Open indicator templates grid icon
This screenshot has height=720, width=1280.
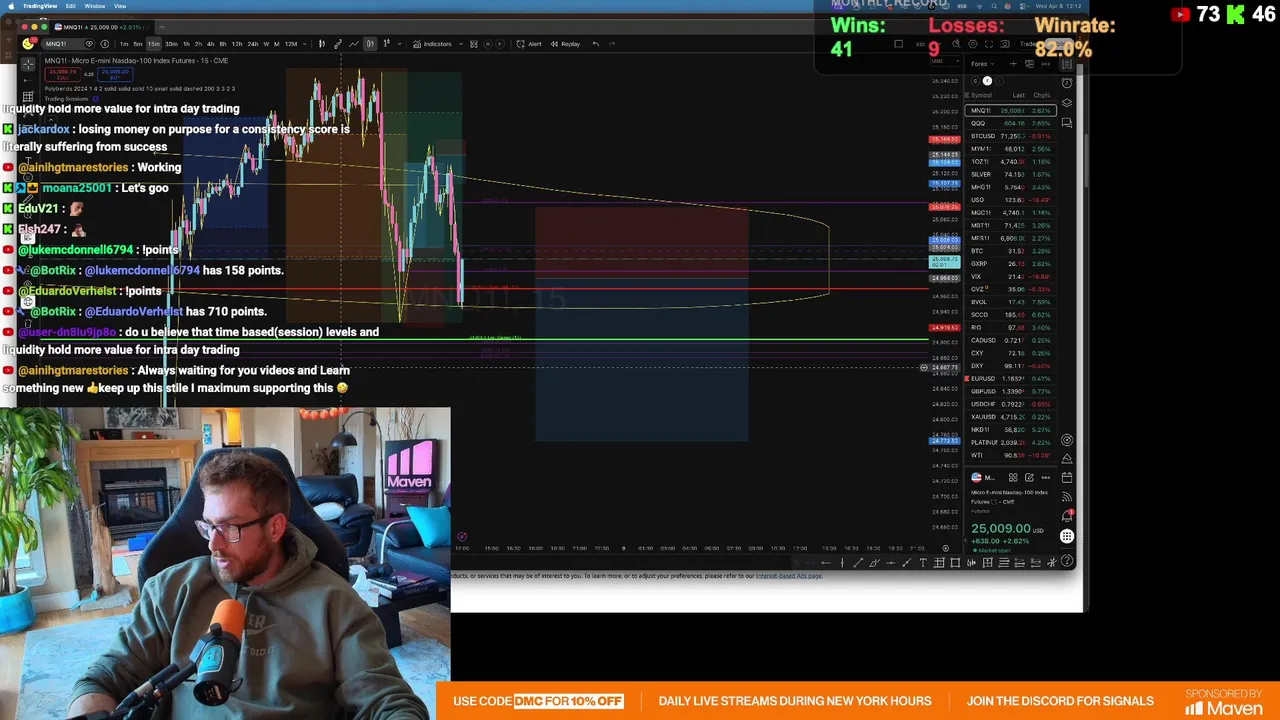click(474, 44)
